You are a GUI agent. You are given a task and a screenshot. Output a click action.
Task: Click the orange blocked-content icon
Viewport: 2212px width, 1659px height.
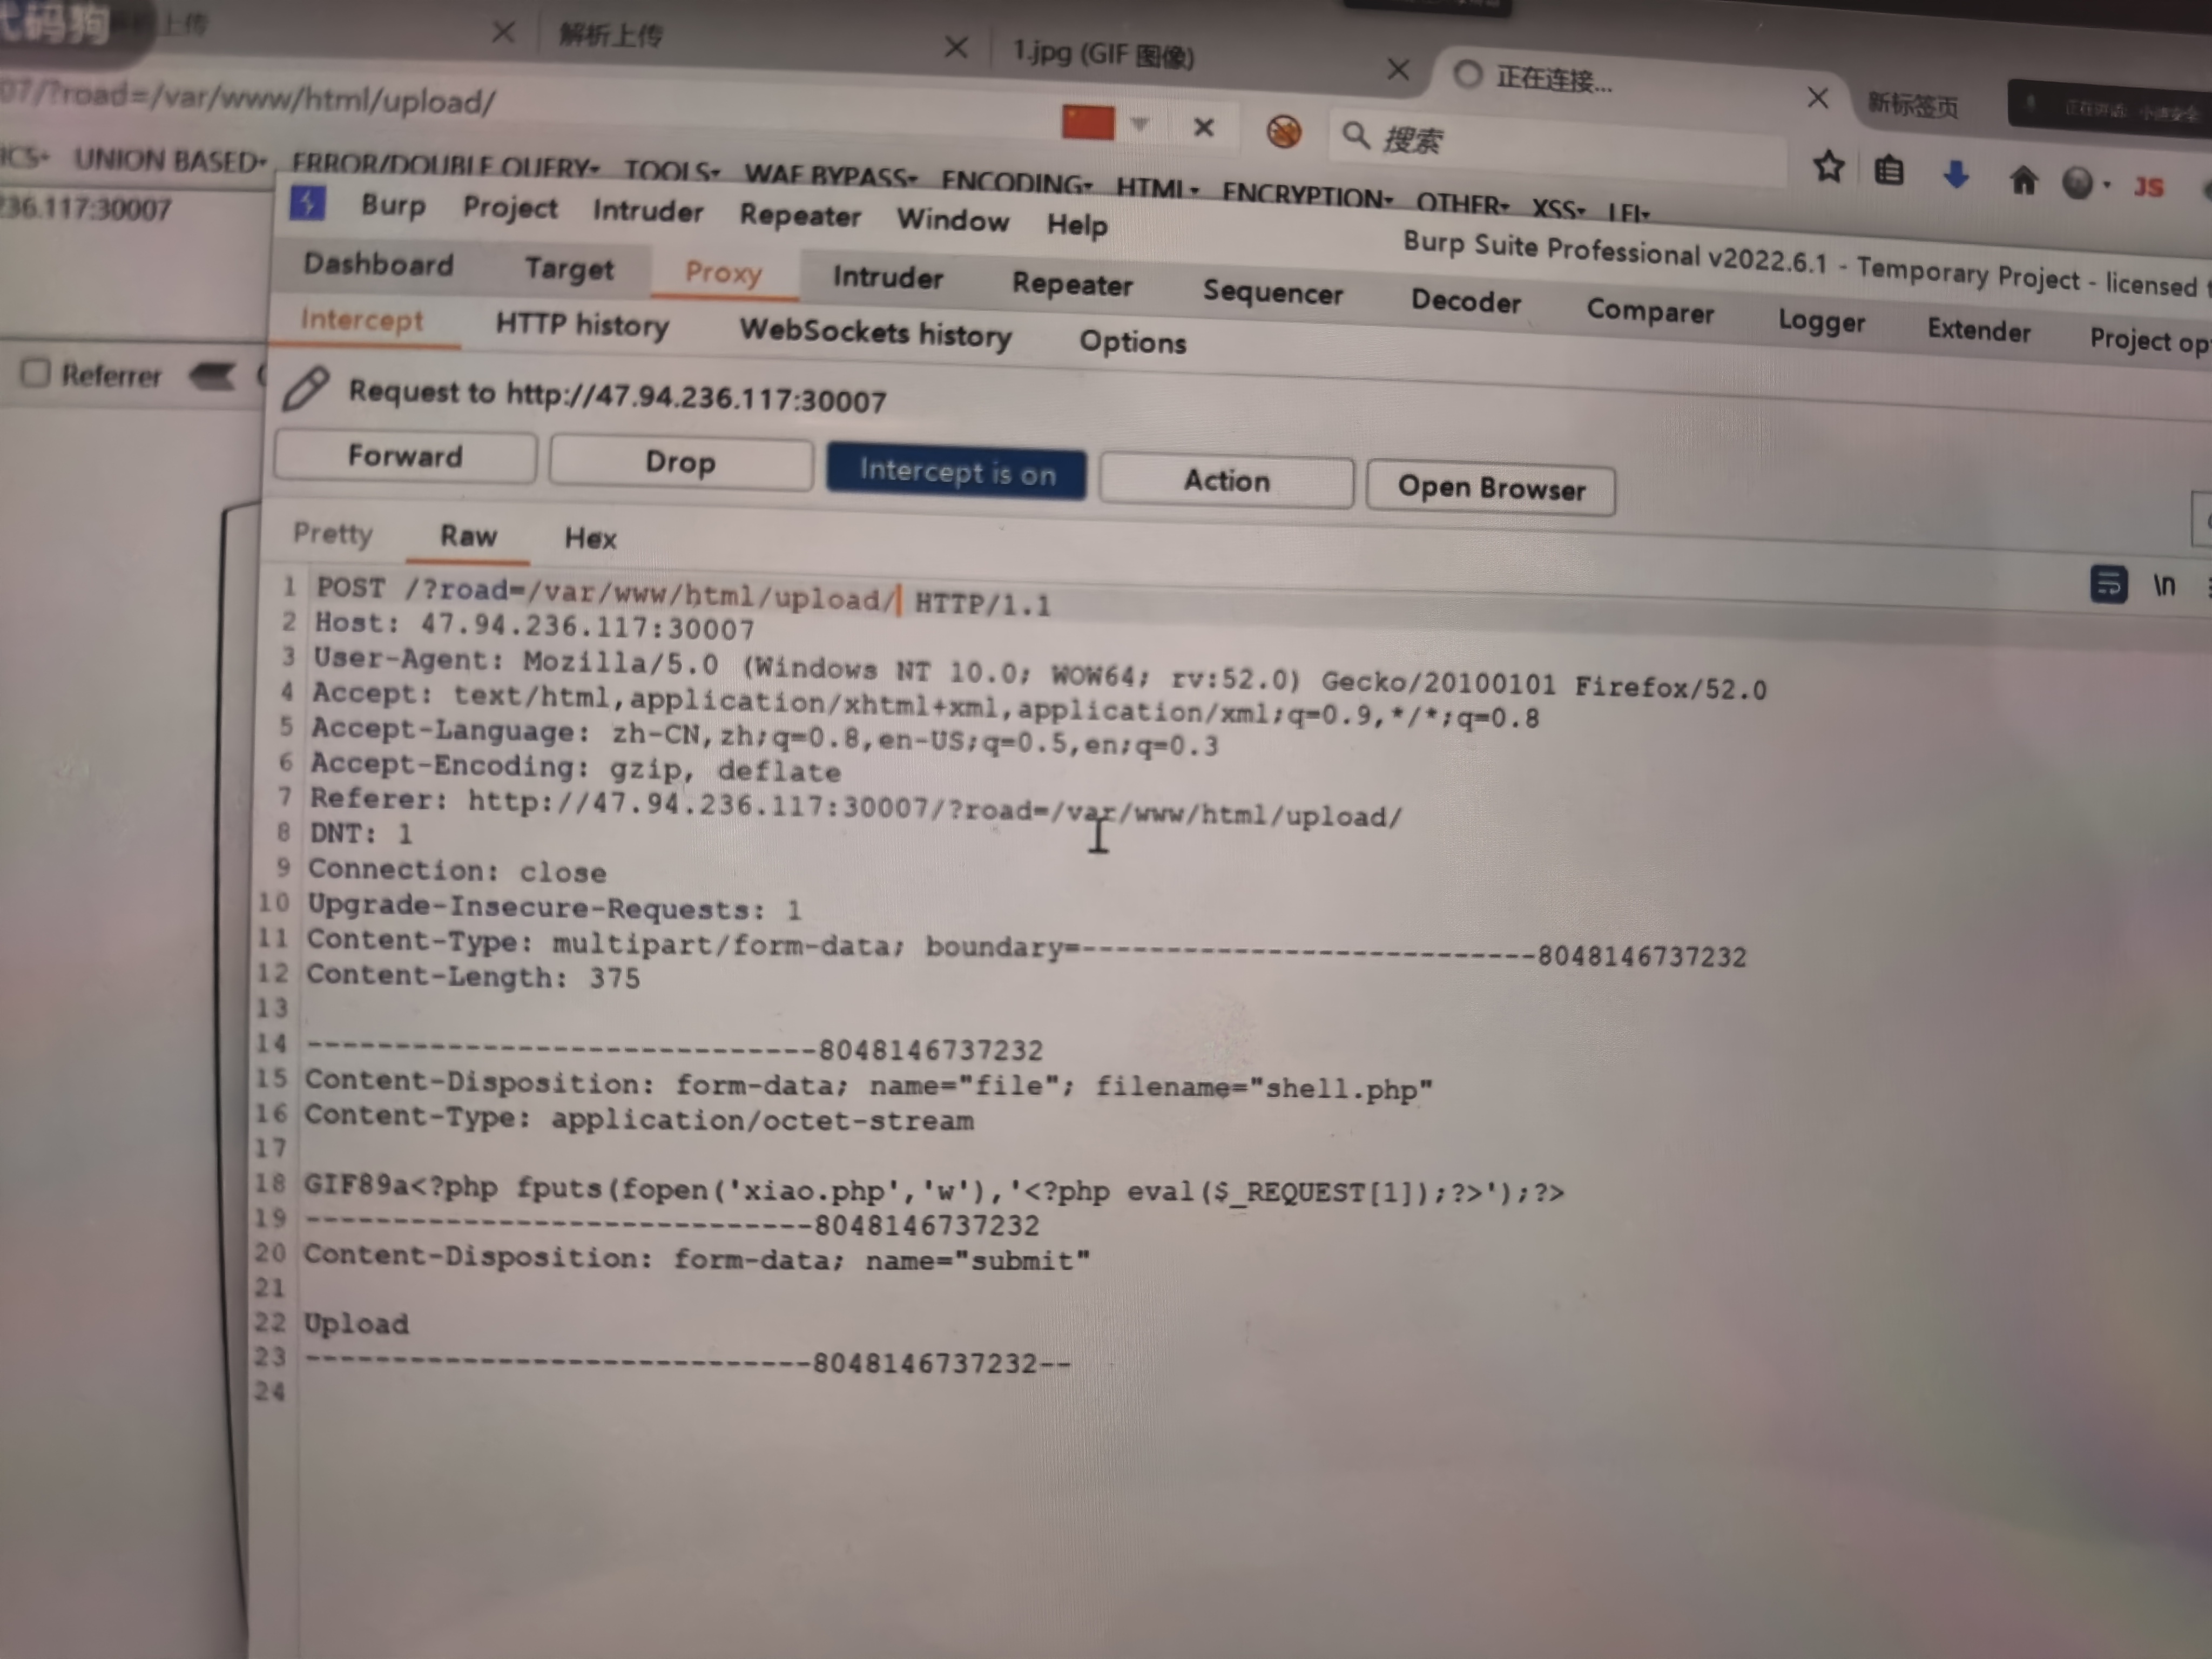pos(1283,132)
